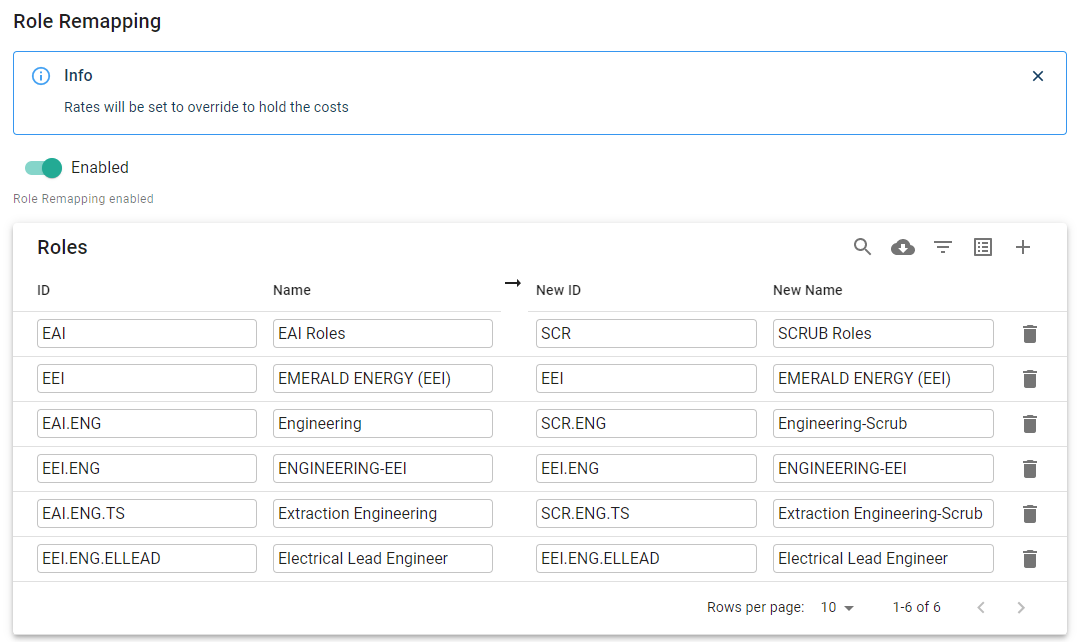The width and height of the screenshot is (1081, 642).
Task: Delete the EAI Roles row
Action: (x=1029, y=334)
